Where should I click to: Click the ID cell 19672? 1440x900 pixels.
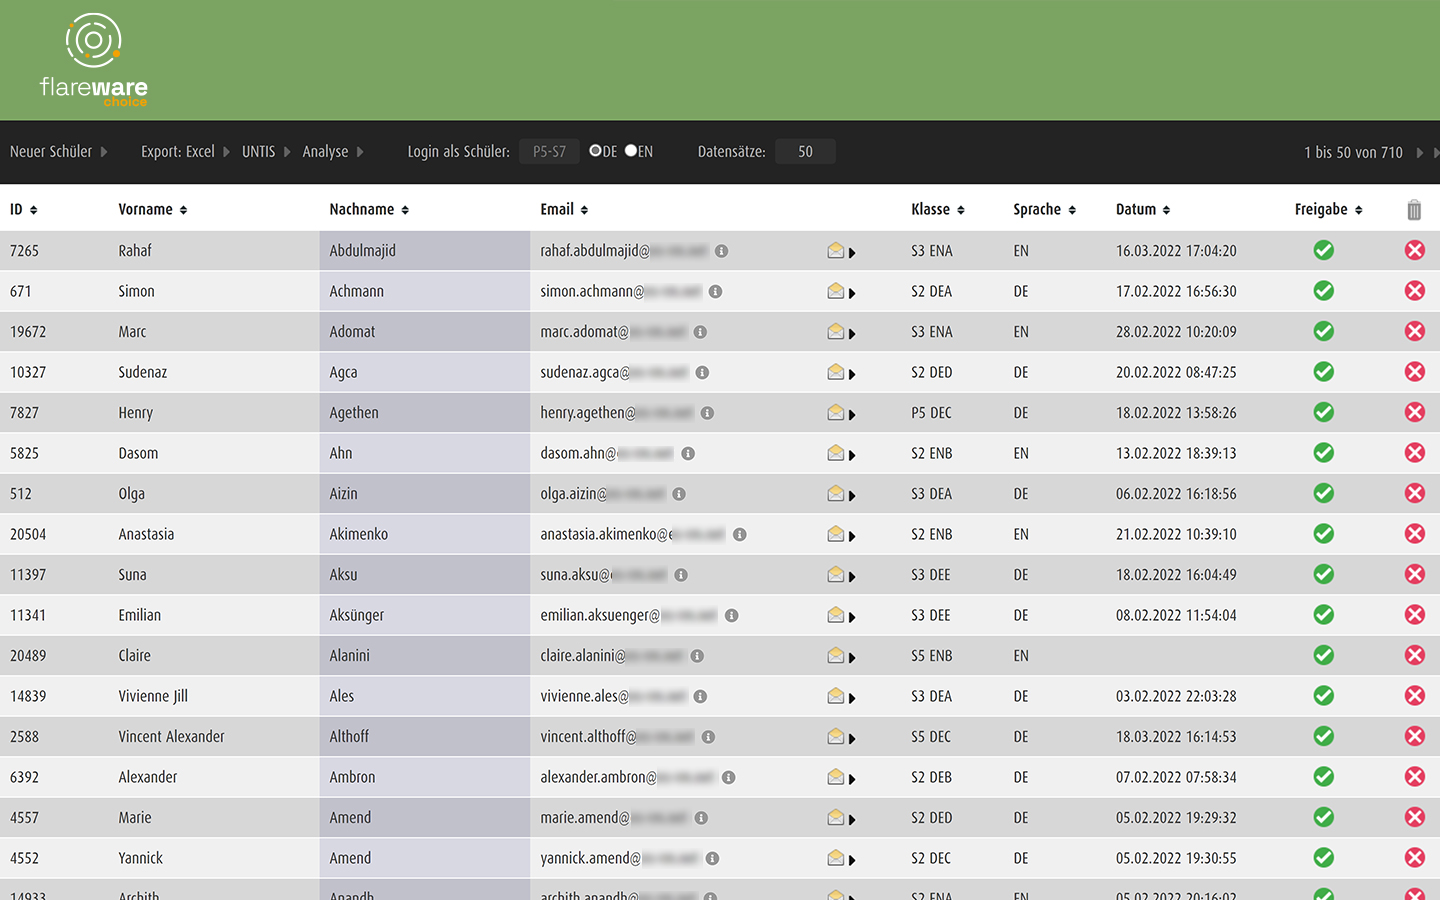[28, 332]
